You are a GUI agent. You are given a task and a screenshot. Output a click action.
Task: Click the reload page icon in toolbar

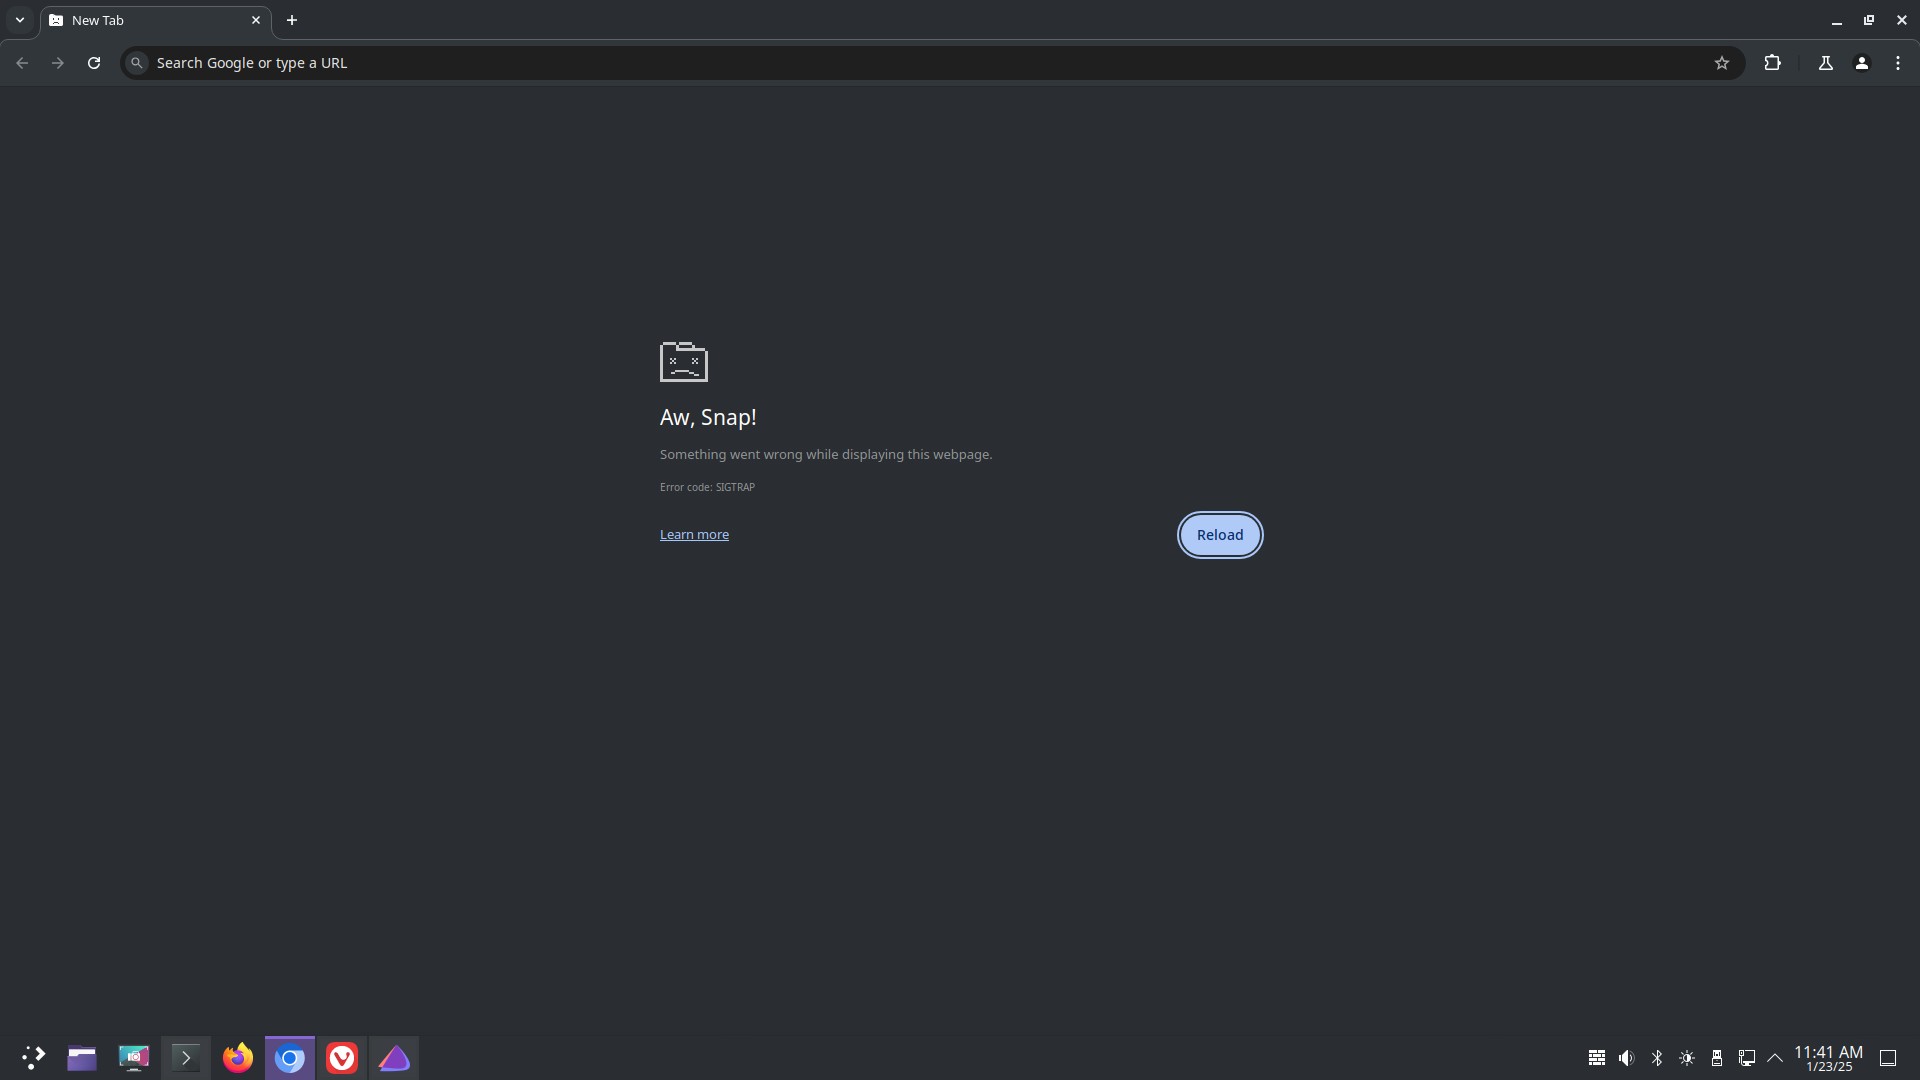pos(94,63)
